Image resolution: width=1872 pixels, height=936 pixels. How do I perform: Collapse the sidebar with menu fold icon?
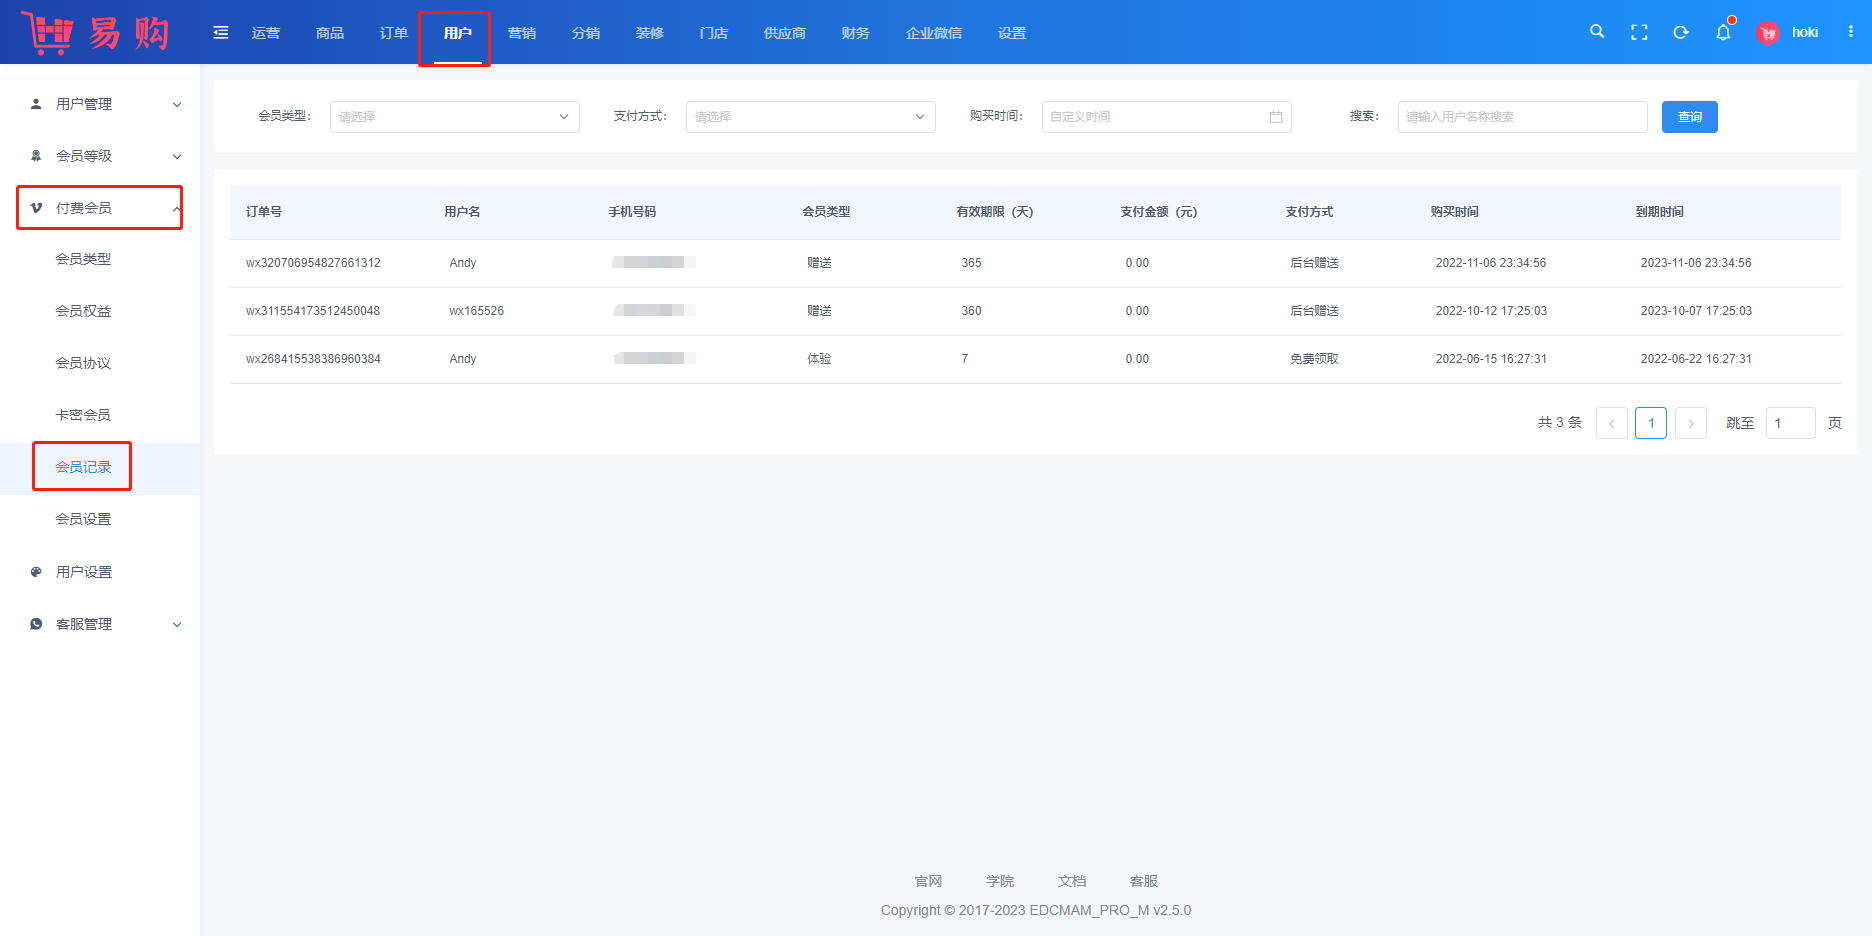coord(221,33)
